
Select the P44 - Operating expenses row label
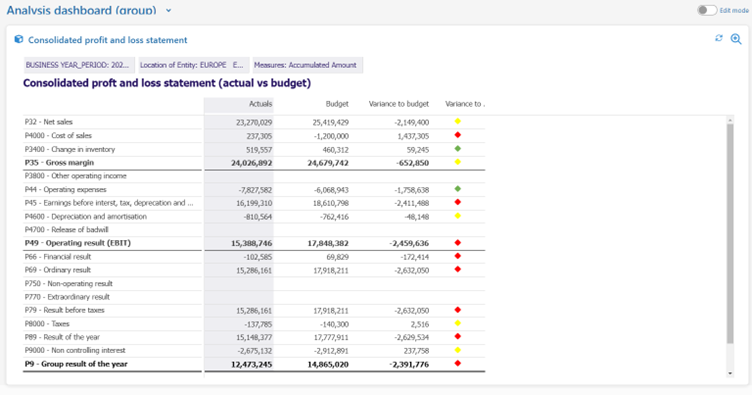click(x=65, y=189)
